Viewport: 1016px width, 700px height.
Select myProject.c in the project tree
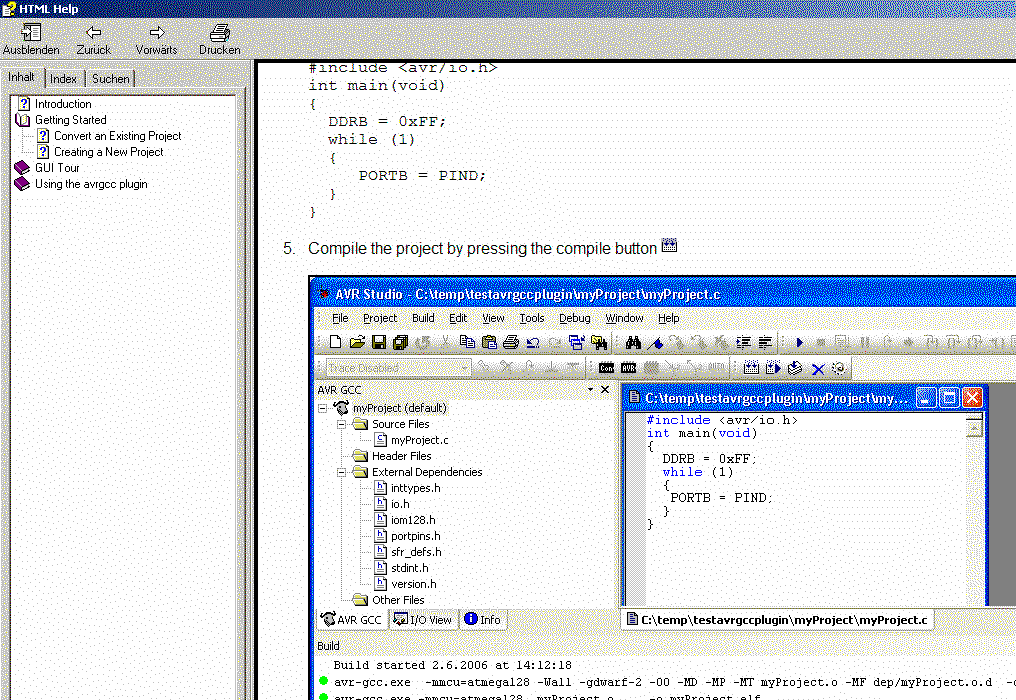[419, 440]
